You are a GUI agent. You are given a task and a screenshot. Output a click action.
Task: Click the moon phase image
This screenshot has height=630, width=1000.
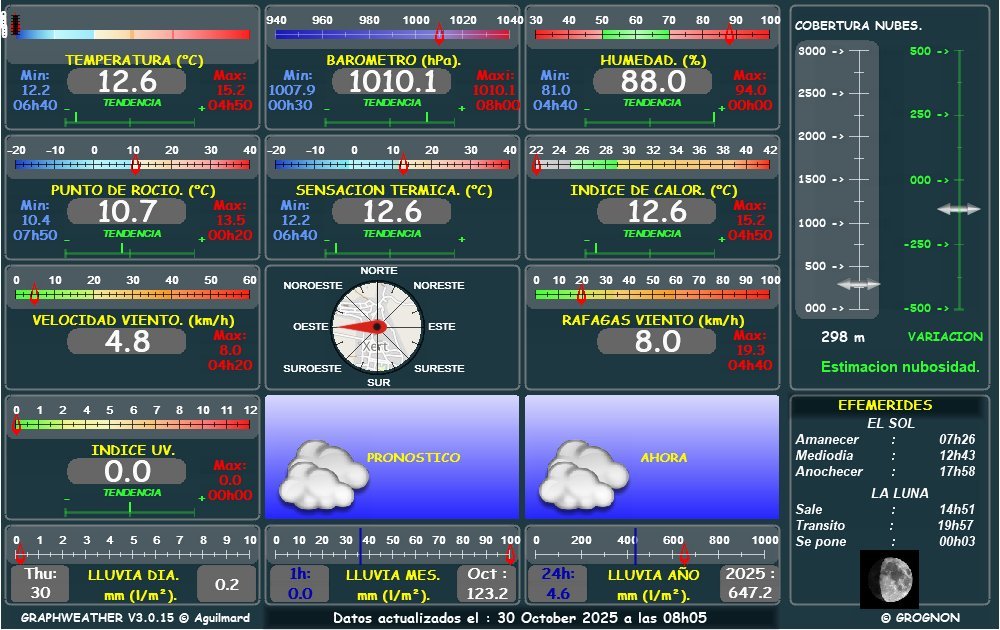(x=889, y=579)
